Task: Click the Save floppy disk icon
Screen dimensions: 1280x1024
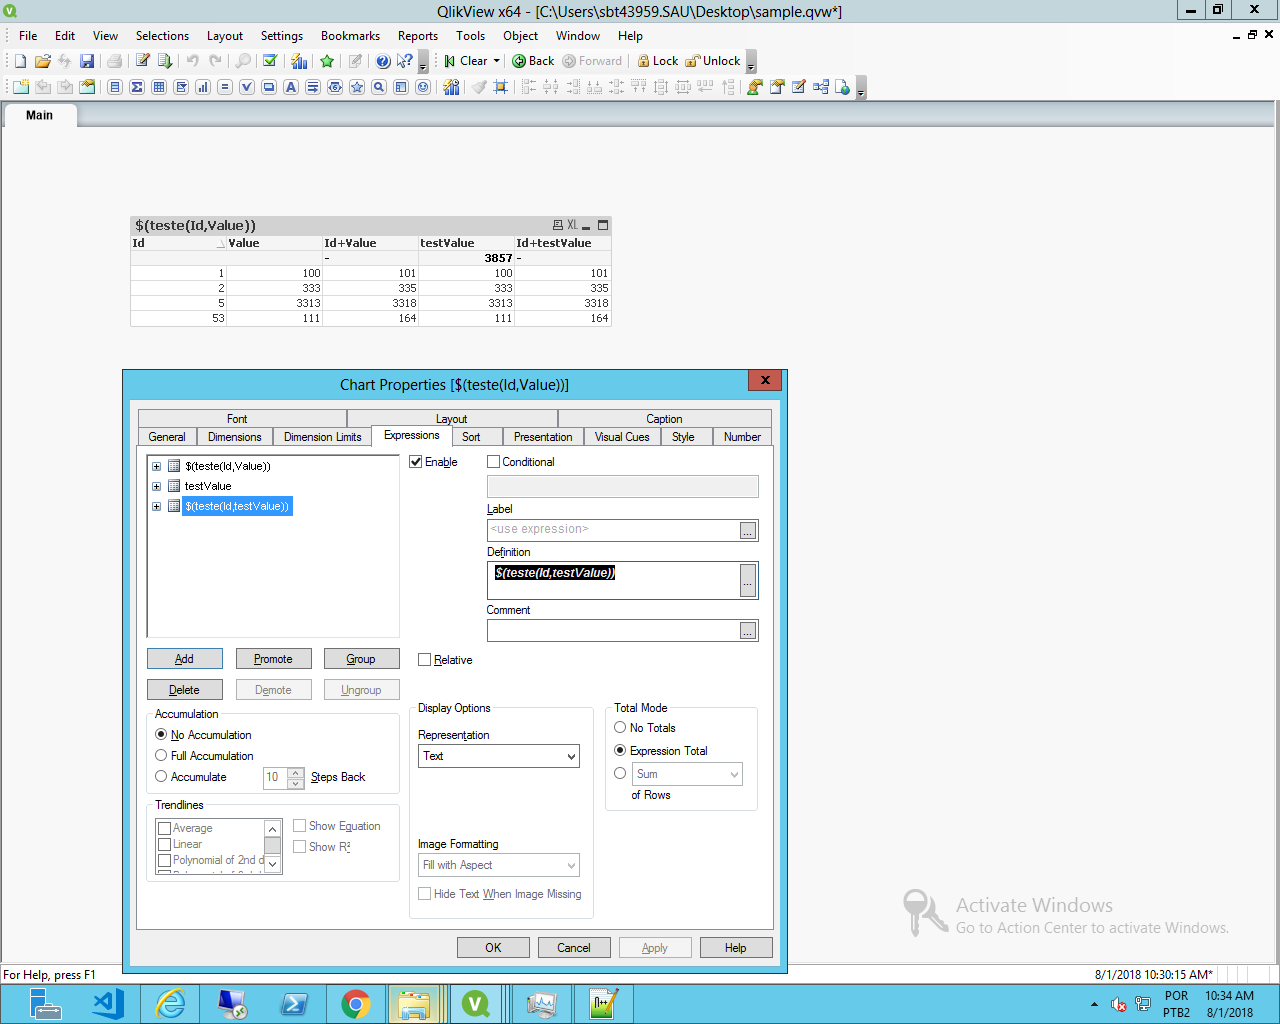Action: click(x=87, y=61)
